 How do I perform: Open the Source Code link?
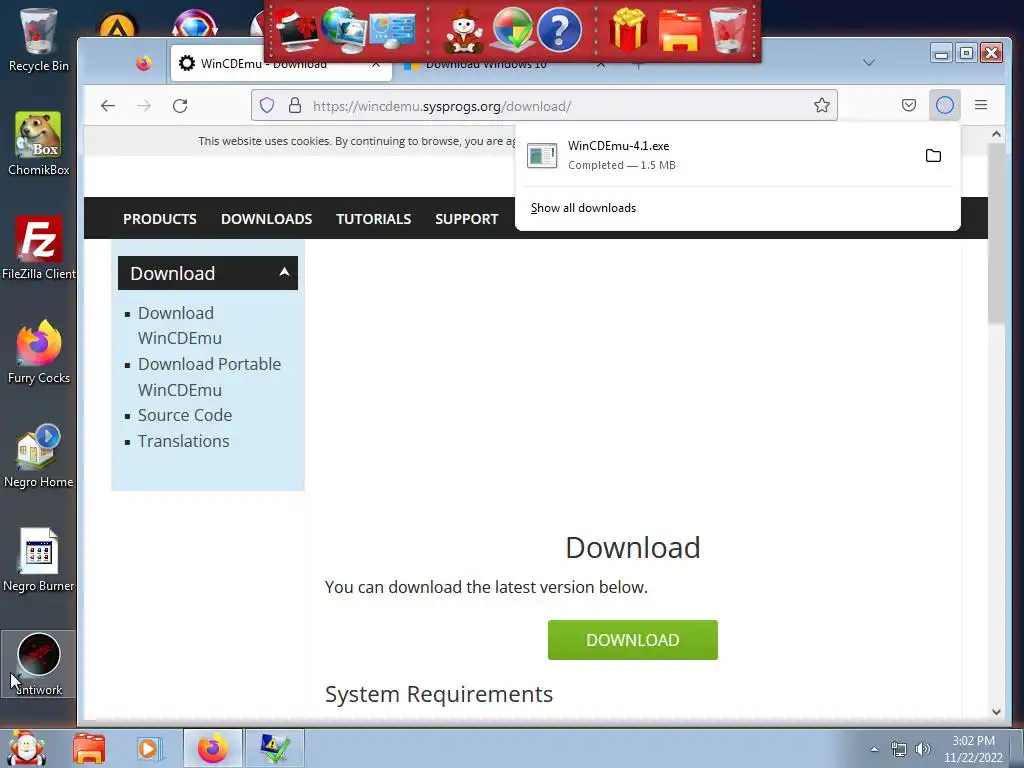tap(185, 415)
